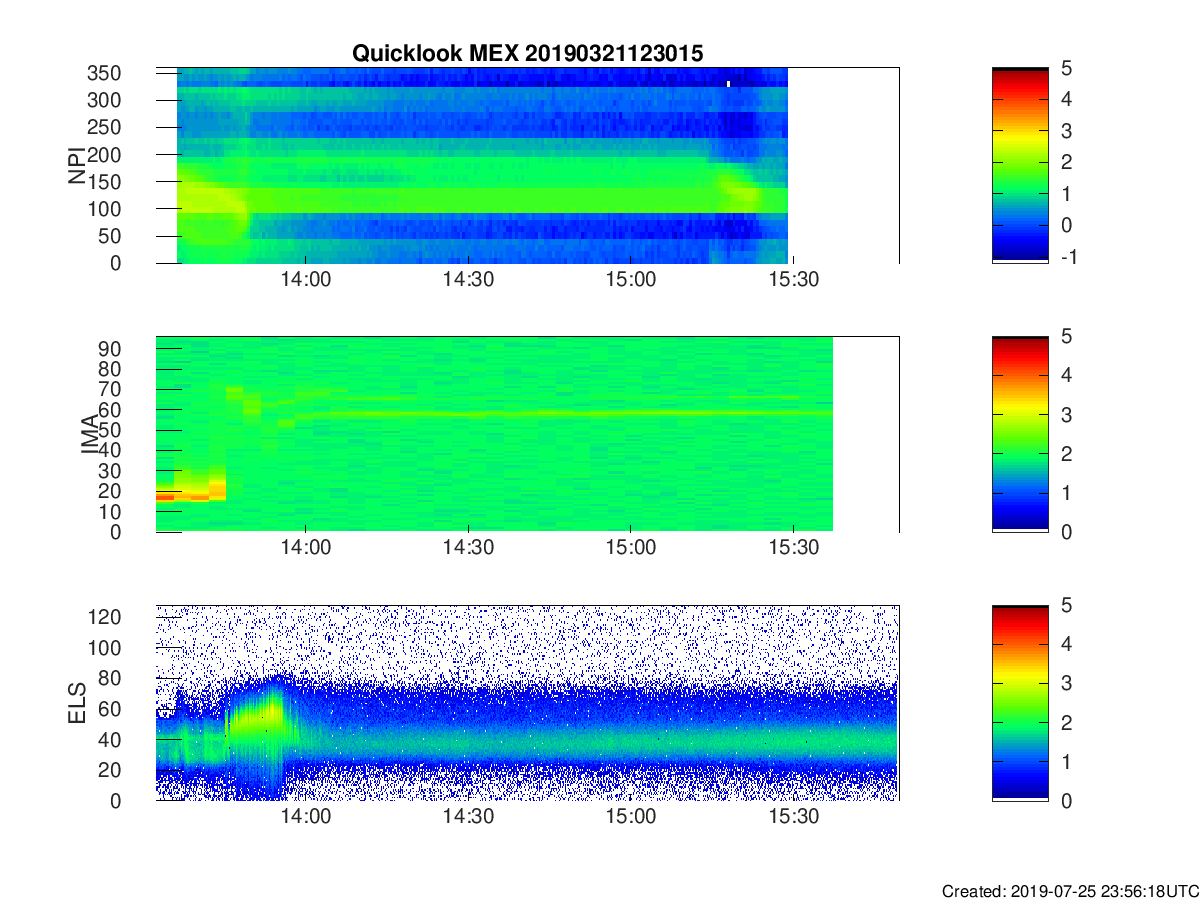The width and height of the screenshot is (1200, 900).
Task: Select the ELS y-axis label
Action: 76,703
